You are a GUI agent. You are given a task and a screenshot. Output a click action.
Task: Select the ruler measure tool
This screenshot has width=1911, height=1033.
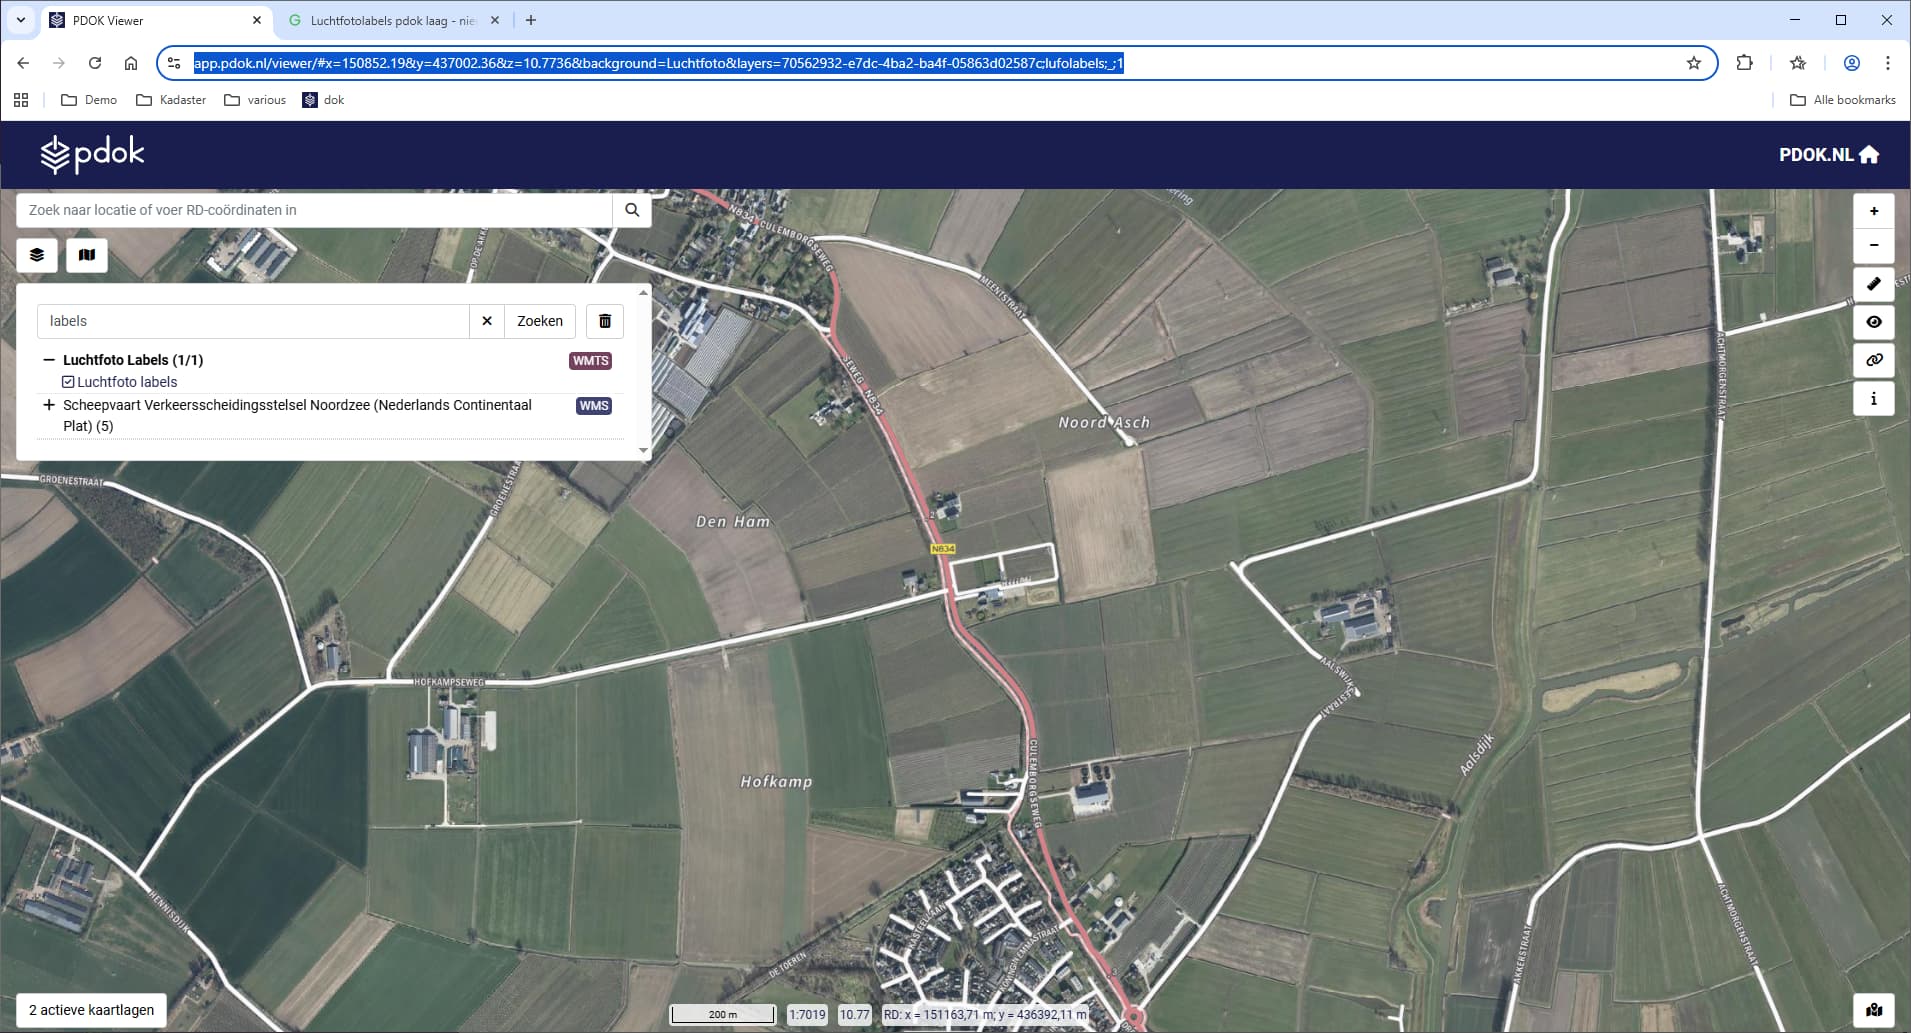1873,285
